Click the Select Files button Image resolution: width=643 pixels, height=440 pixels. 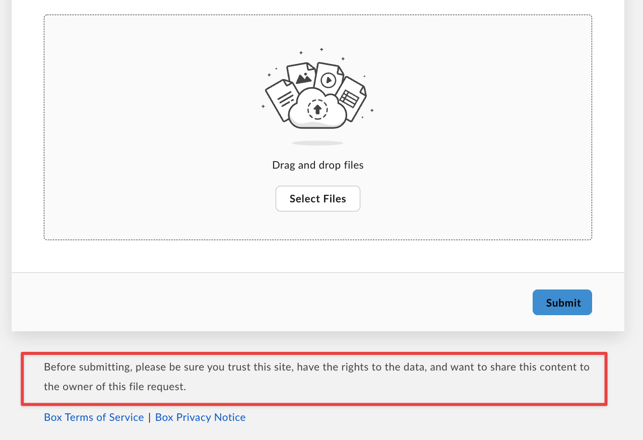[x=318, y=198]
